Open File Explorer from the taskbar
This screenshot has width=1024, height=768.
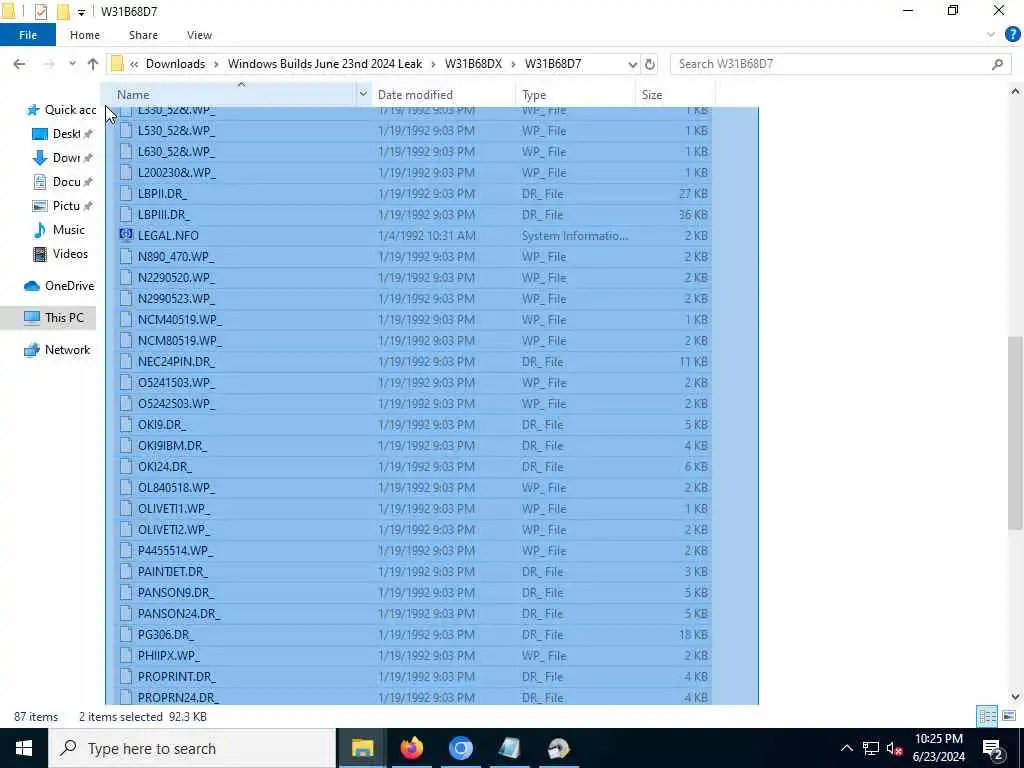pyautogui.click(x=362, y=748)
